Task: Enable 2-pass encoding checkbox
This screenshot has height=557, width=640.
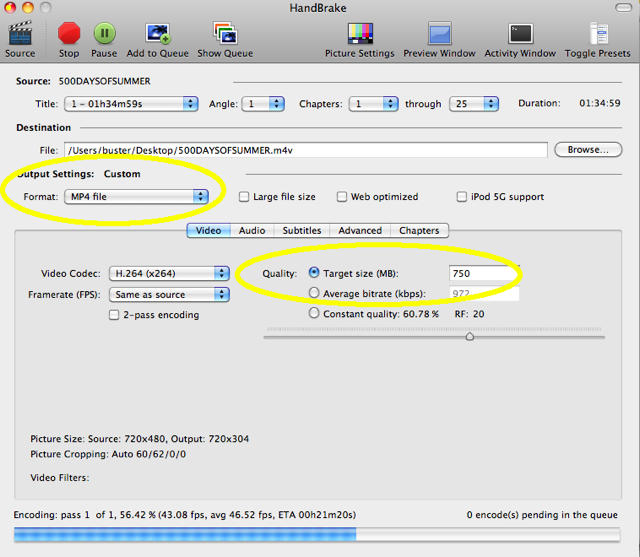Action: (x=114, y=315)
